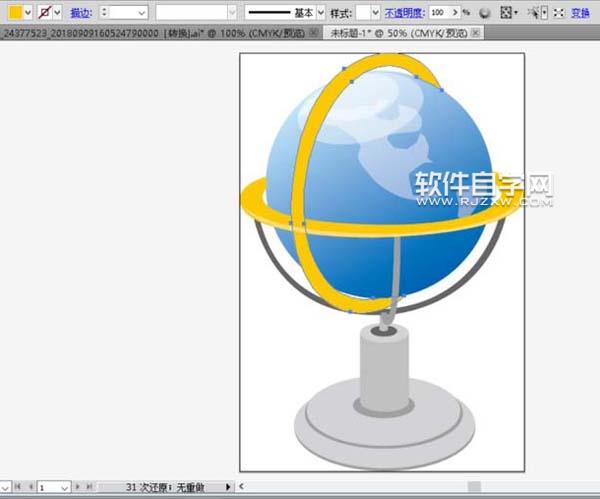Click the opacity value field showing 100
This screenshot has width=600, height=499.
point(440,13)
